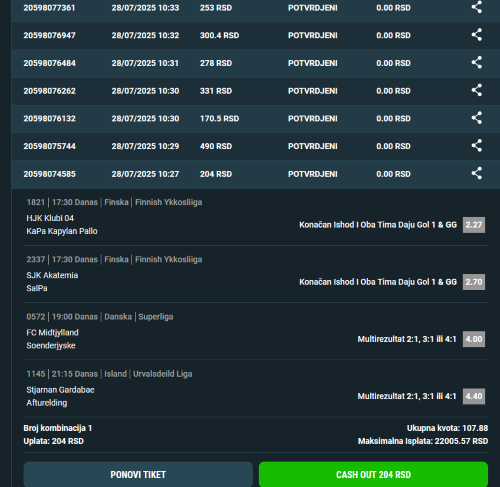Share ticket 20598076262

coord(477,90)
